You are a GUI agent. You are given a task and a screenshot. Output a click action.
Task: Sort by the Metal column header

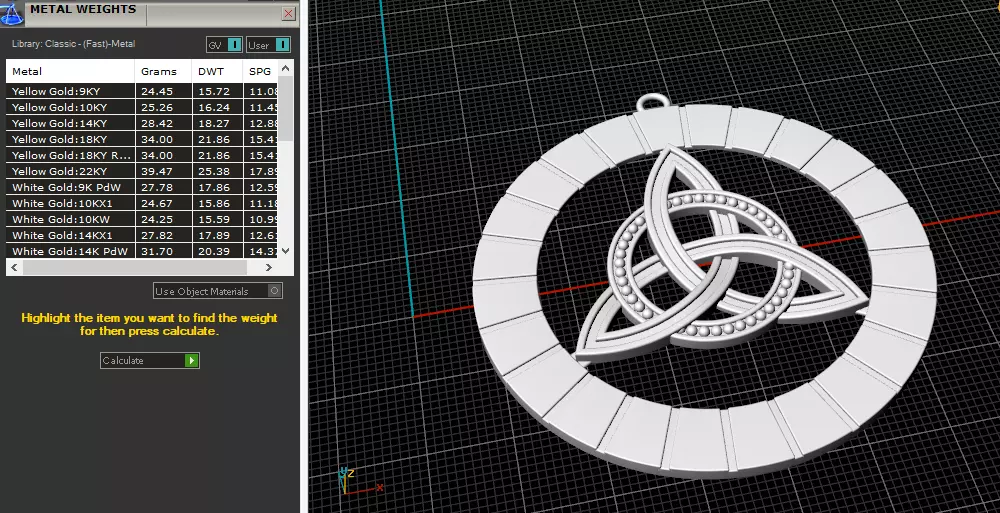(70, 71)
